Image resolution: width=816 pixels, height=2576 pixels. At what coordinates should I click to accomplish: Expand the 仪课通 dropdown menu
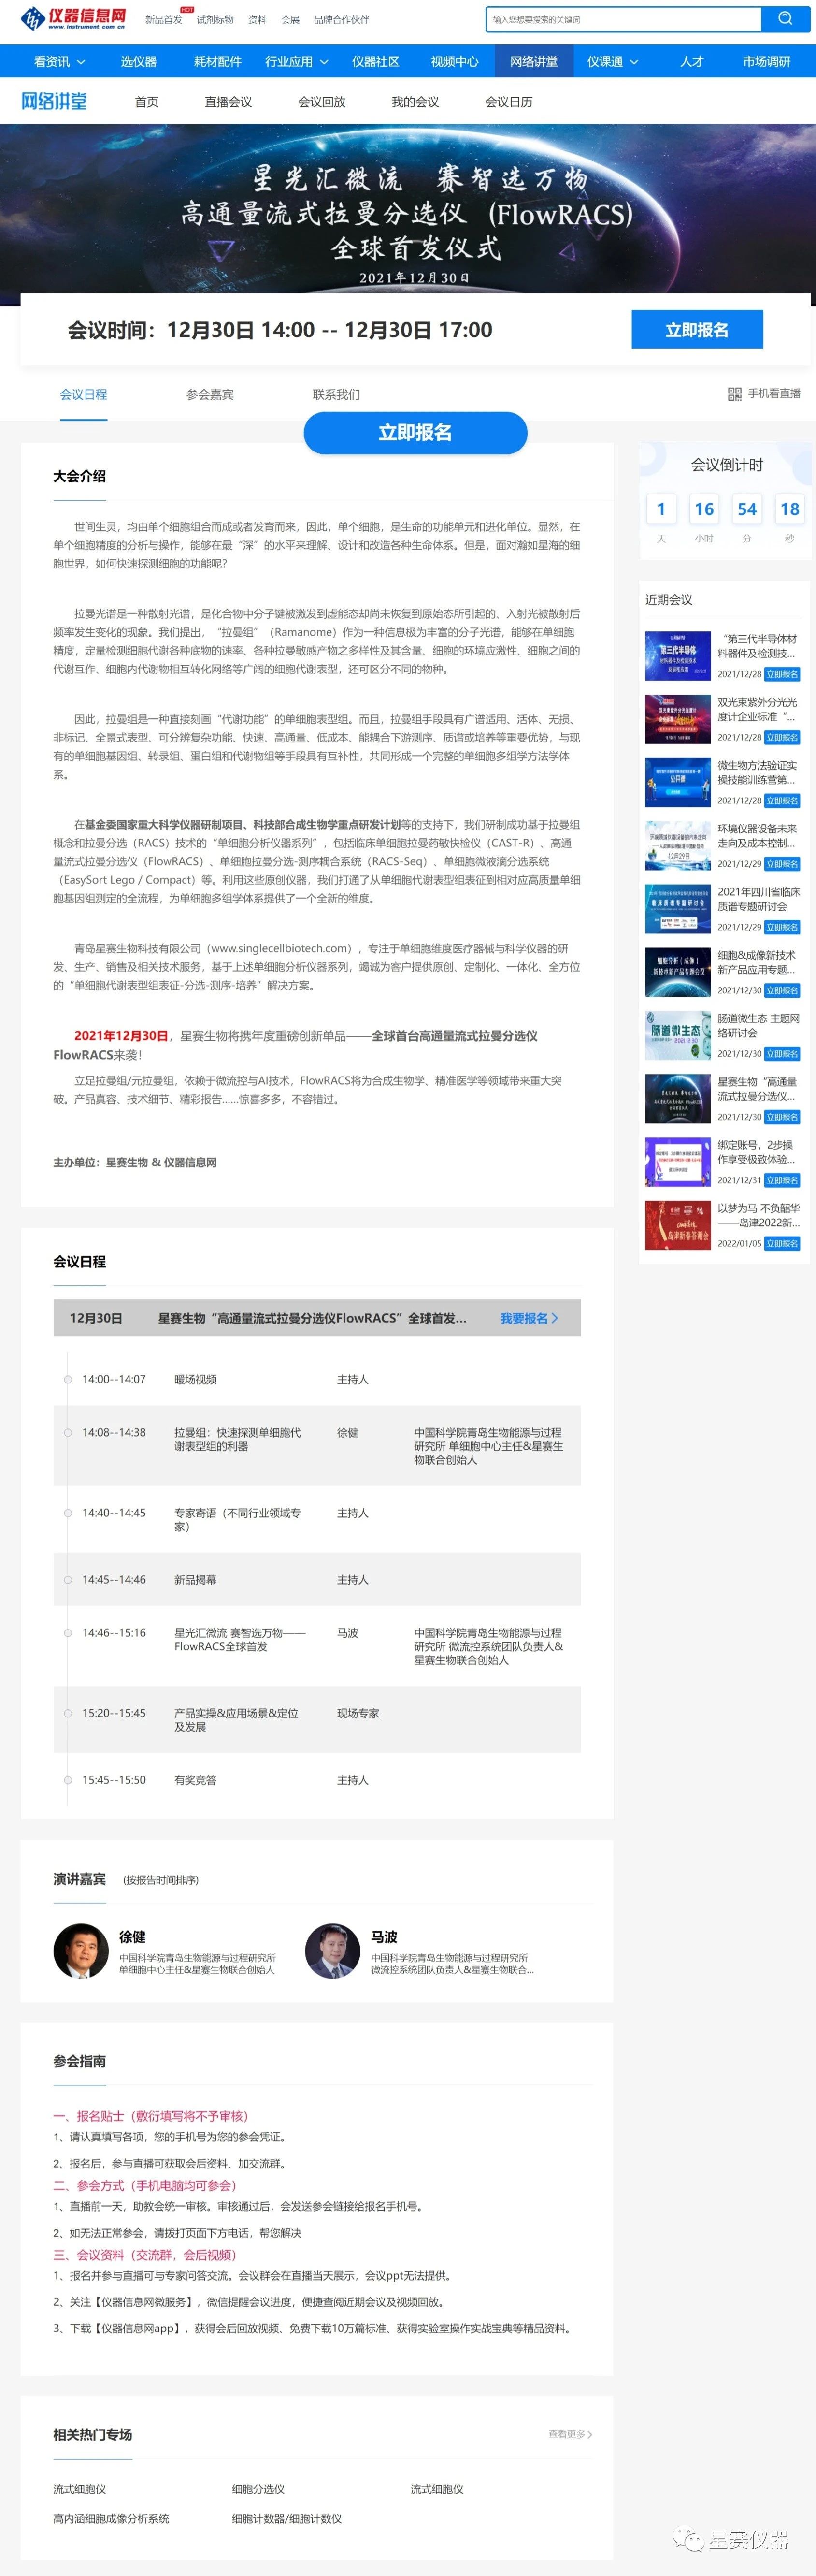click(x=613, y=61)
